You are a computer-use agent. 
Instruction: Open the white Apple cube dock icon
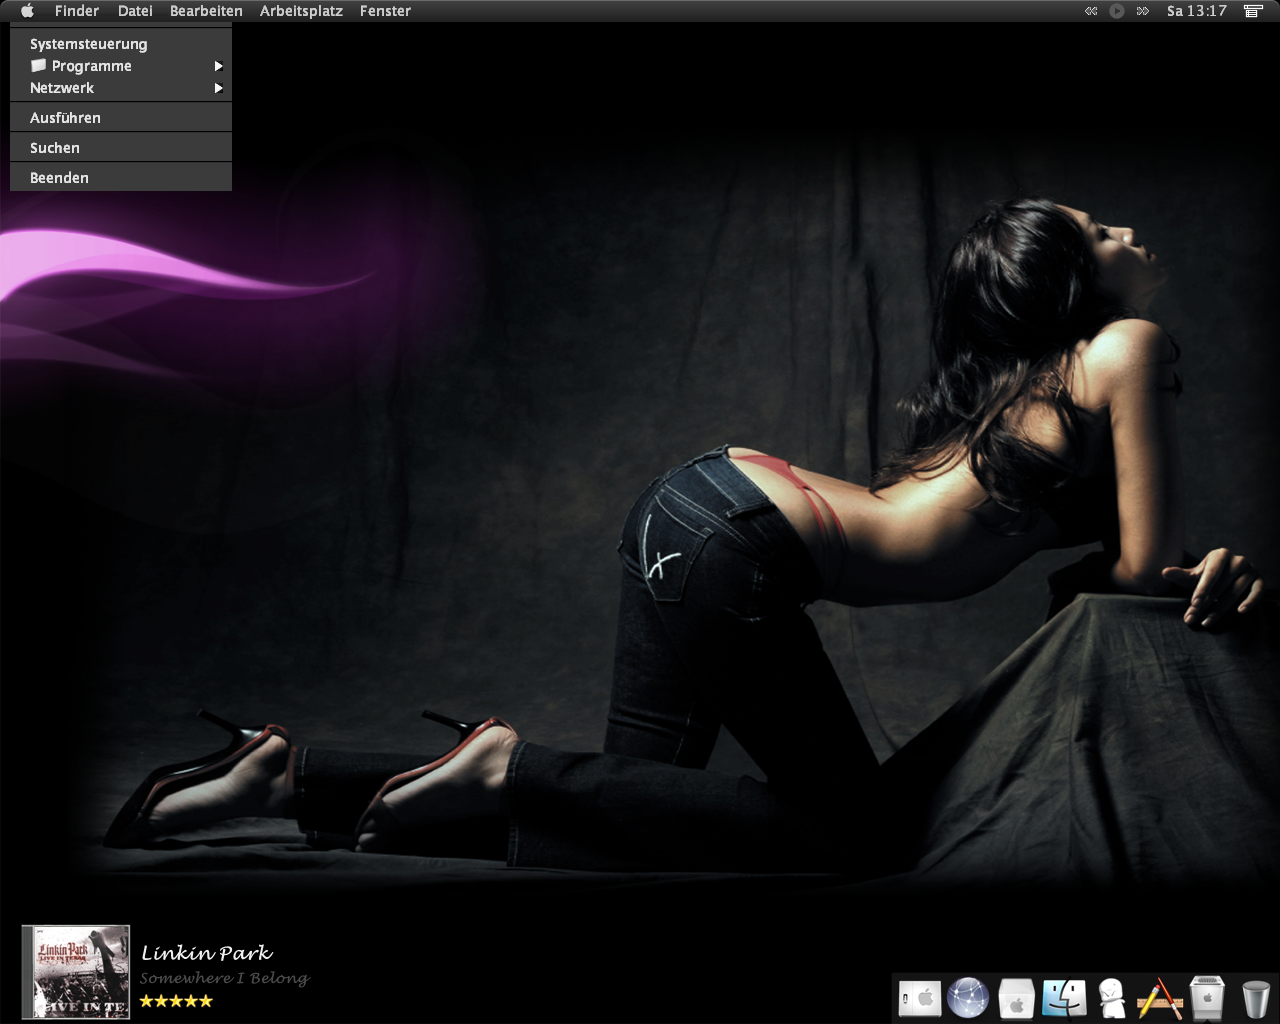point(1016,998)
